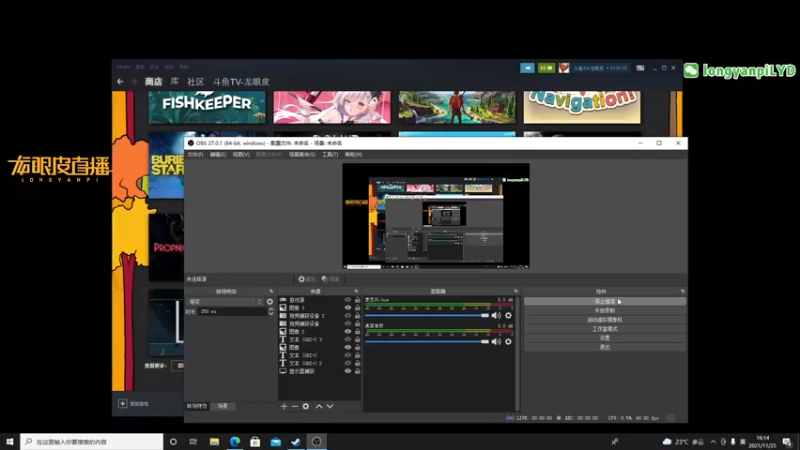Open Cortana circle in taskbar
This screenshot has height=450, width=800.
(173, 441)
